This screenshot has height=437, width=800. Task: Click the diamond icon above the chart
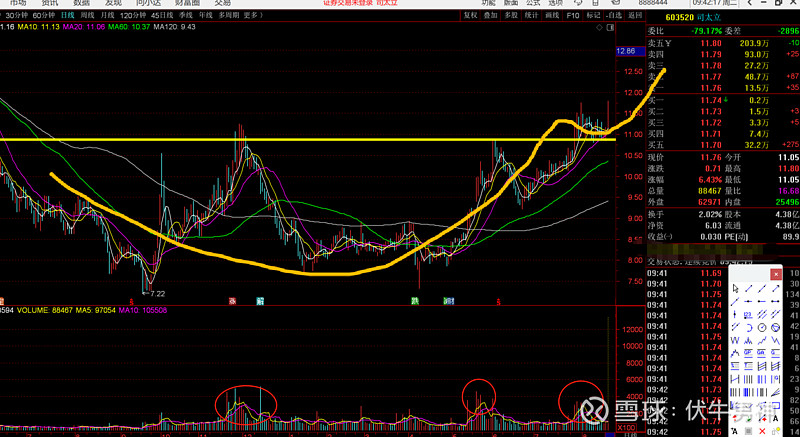(599, 28)
